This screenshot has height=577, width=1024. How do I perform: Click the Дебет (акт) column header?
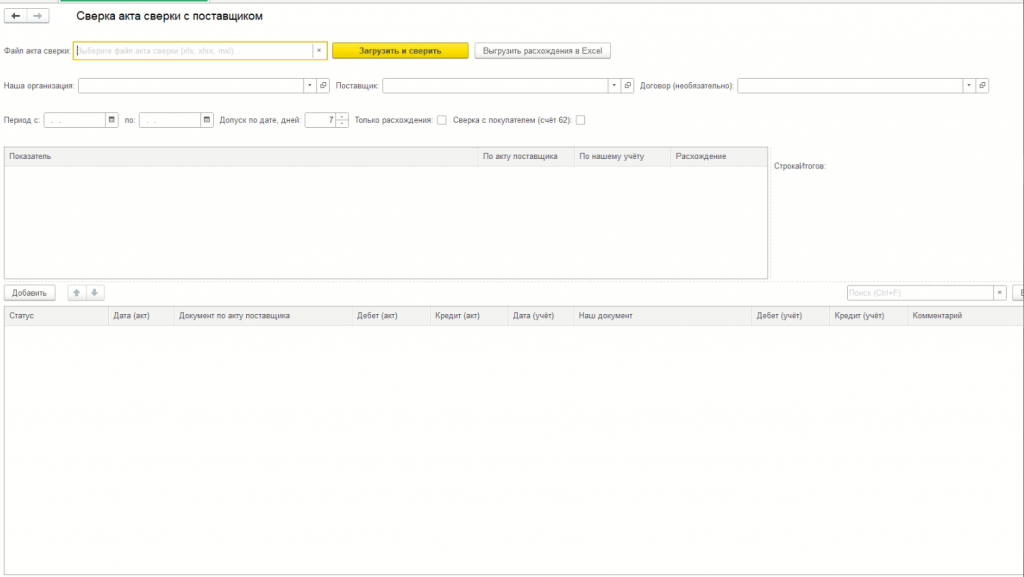(391, 316)
